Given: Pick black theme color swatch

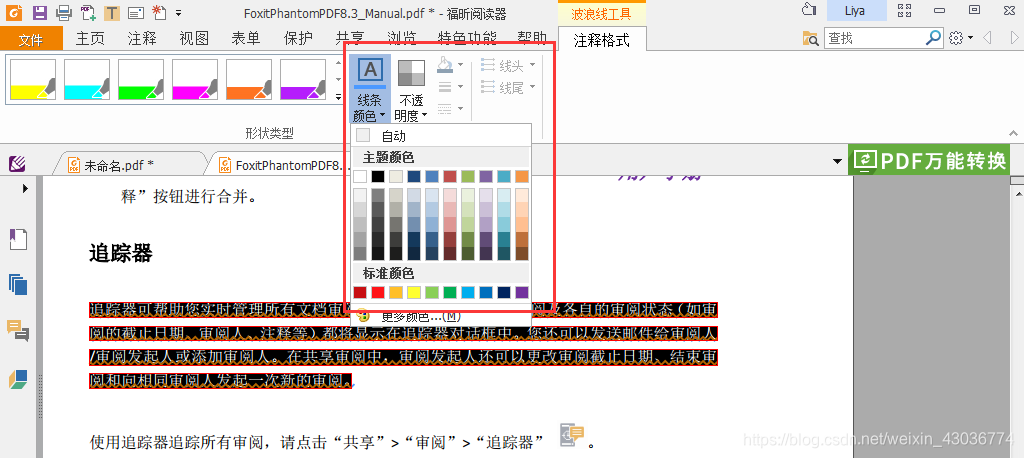Looking at the screenshot, I should (378, 176).
